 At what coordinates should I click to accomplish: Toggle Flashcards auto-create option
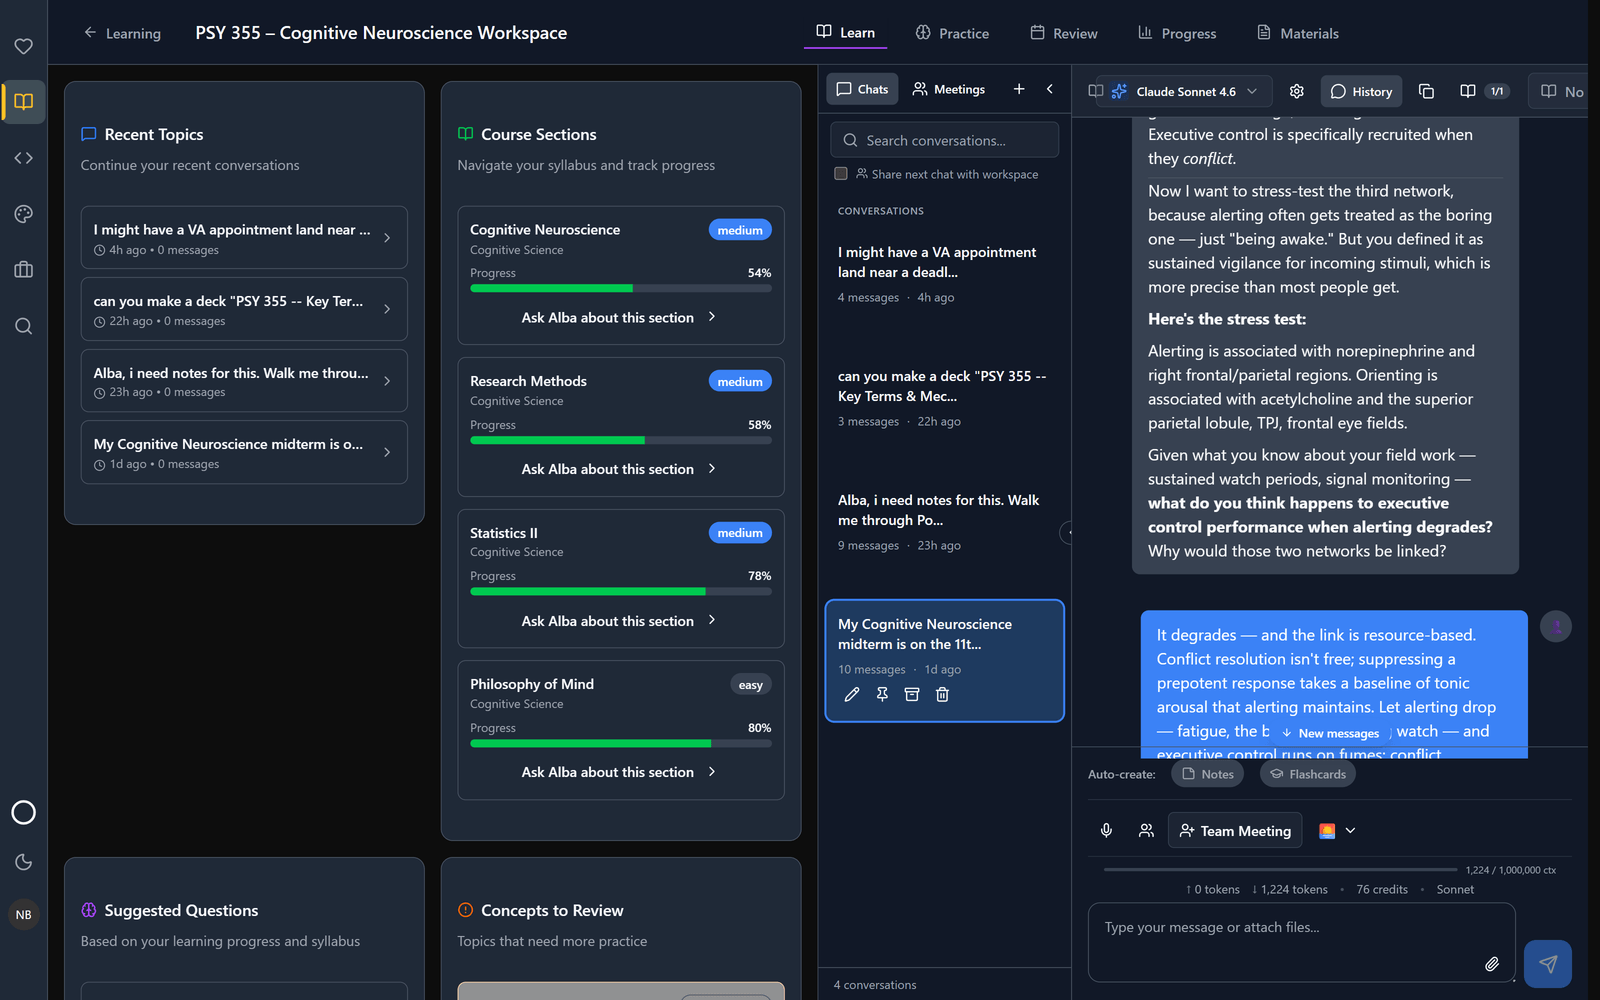[1308, 774]
